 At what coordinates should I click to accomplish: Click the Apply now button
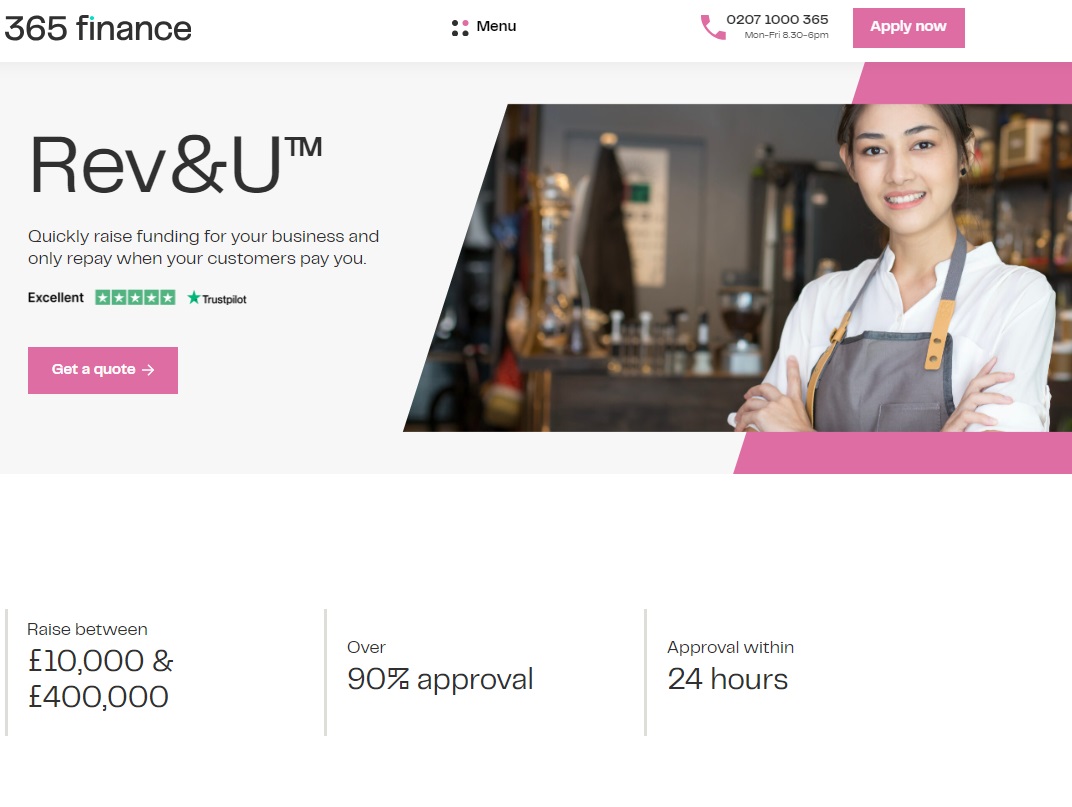[x=908, y=28]
